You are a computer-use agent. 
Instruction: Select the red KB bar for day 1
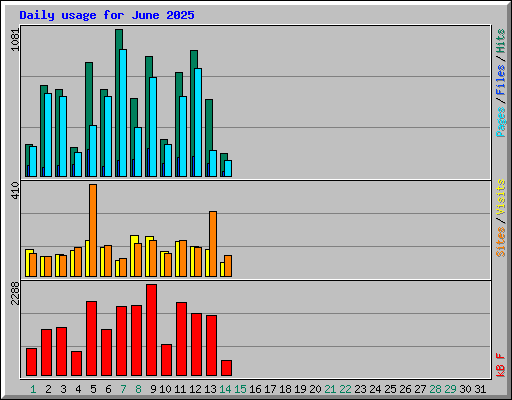(x=31, y=362)
